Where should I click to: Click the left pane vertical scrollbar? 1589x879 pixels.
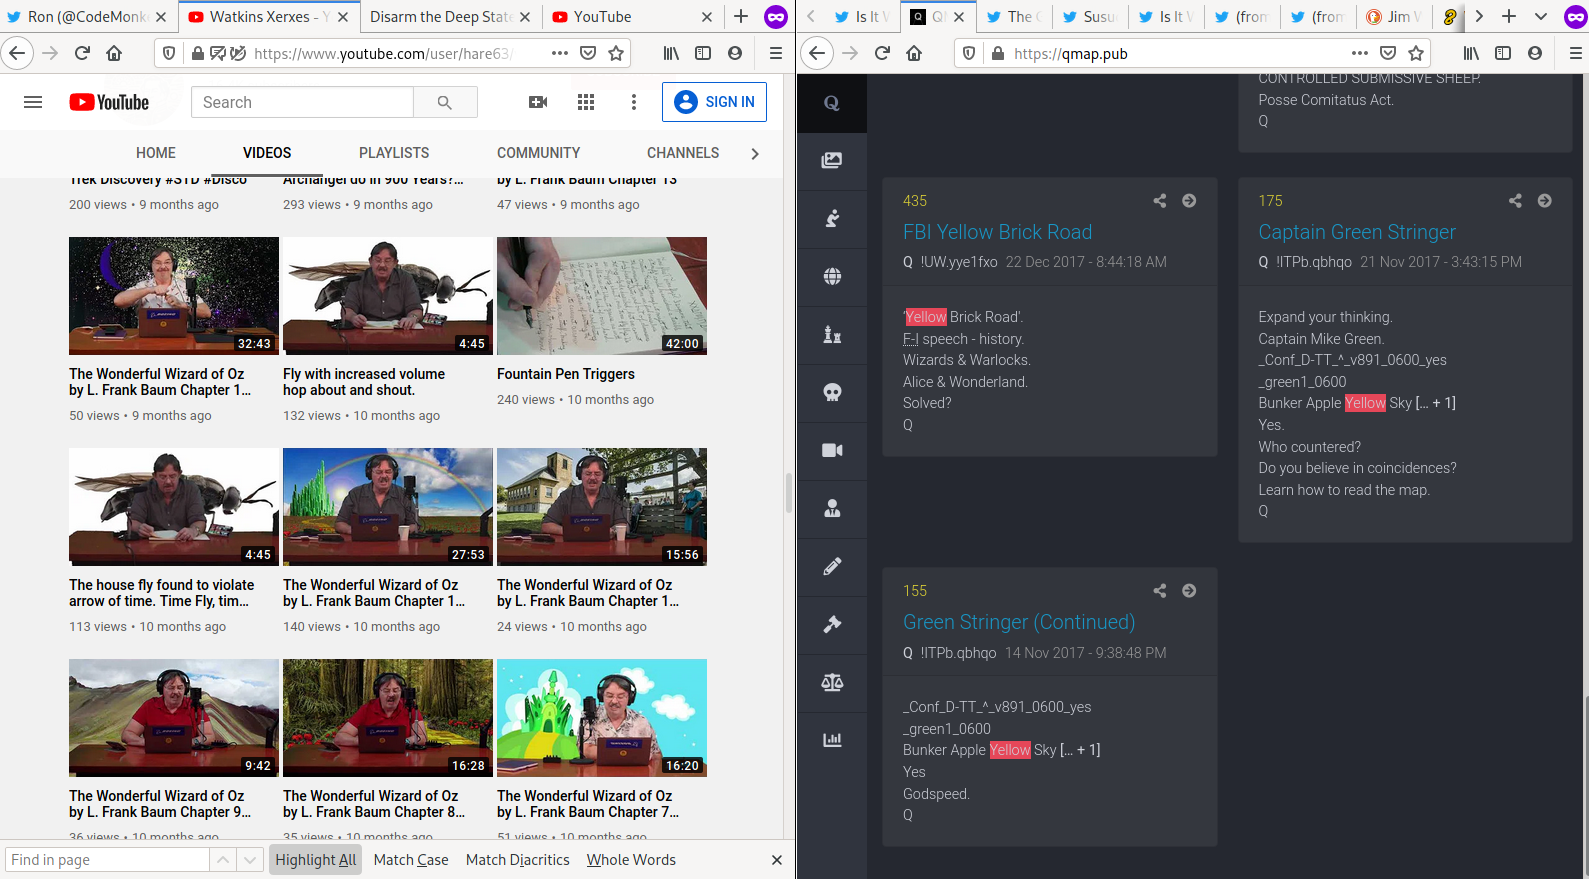click(x=789, y=492)
